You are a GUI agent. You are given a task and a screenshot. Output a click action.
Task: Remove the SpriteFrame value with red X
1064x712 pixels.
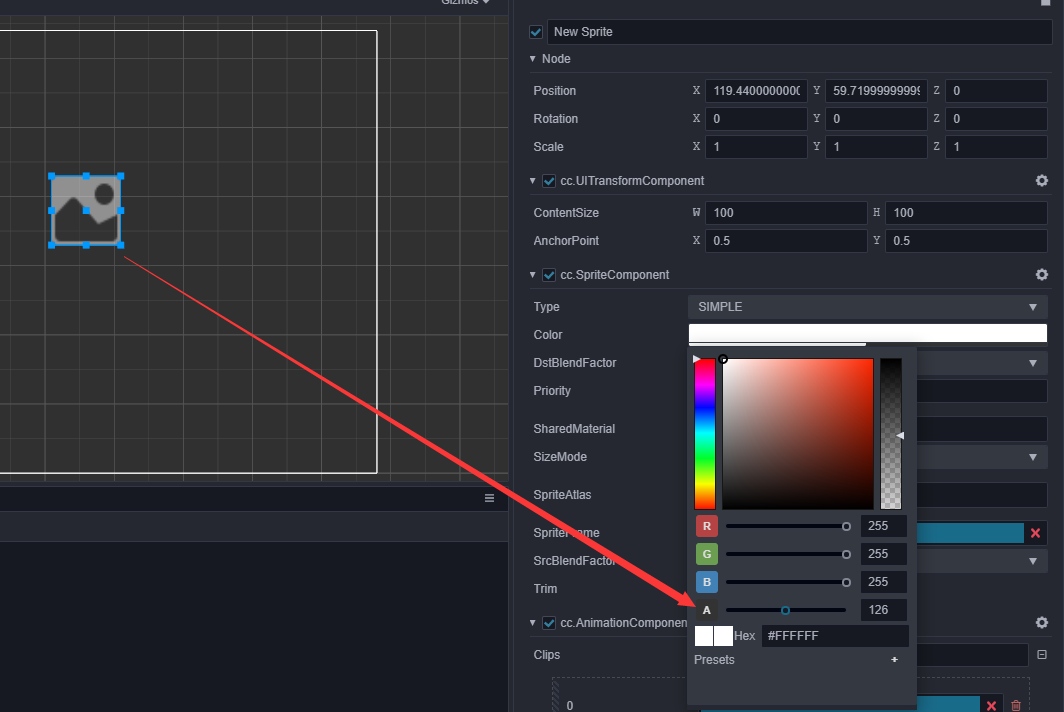click(x=1036, y=533)
